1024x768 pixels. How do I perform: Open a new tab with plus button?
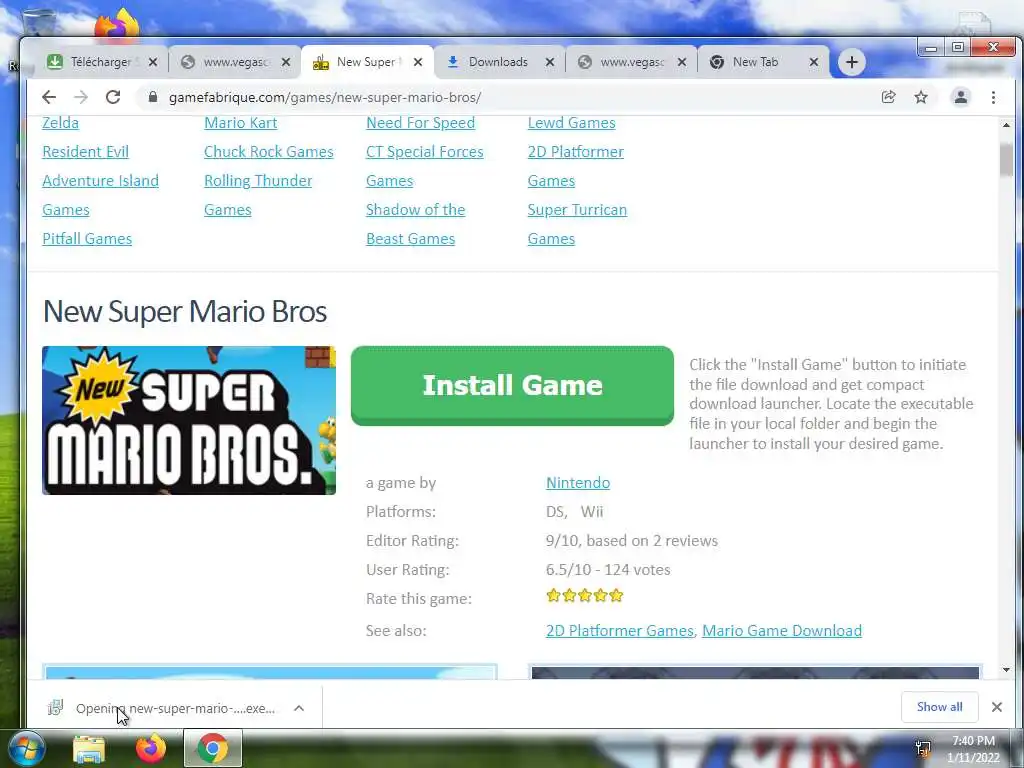tap(852, 62)
